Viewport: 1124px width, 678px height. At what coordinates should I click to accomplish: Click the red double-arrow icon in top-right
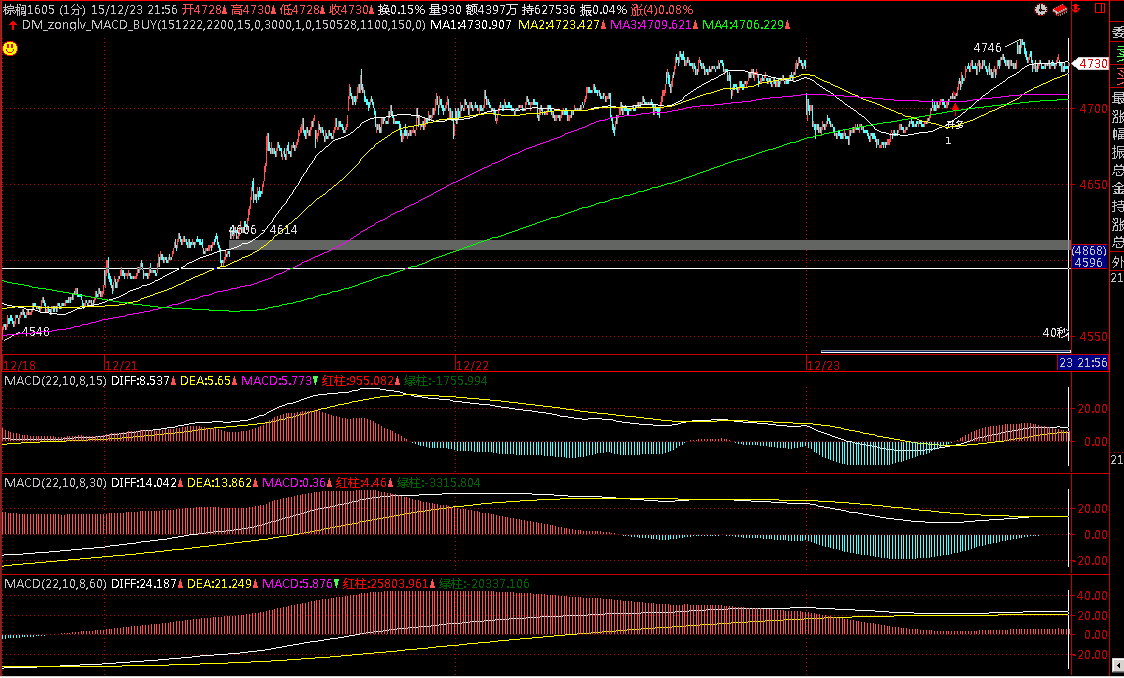1074,9
